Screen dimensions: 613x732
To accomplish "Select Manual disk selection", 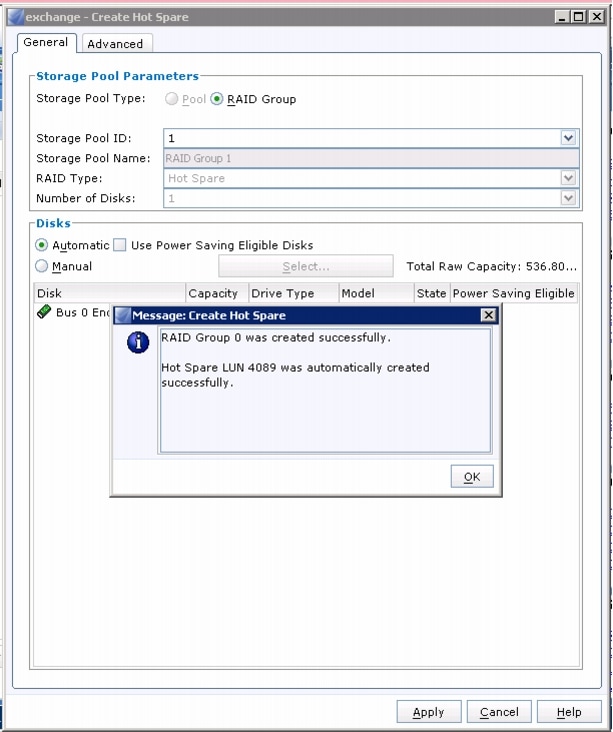I will click(42, 266).
